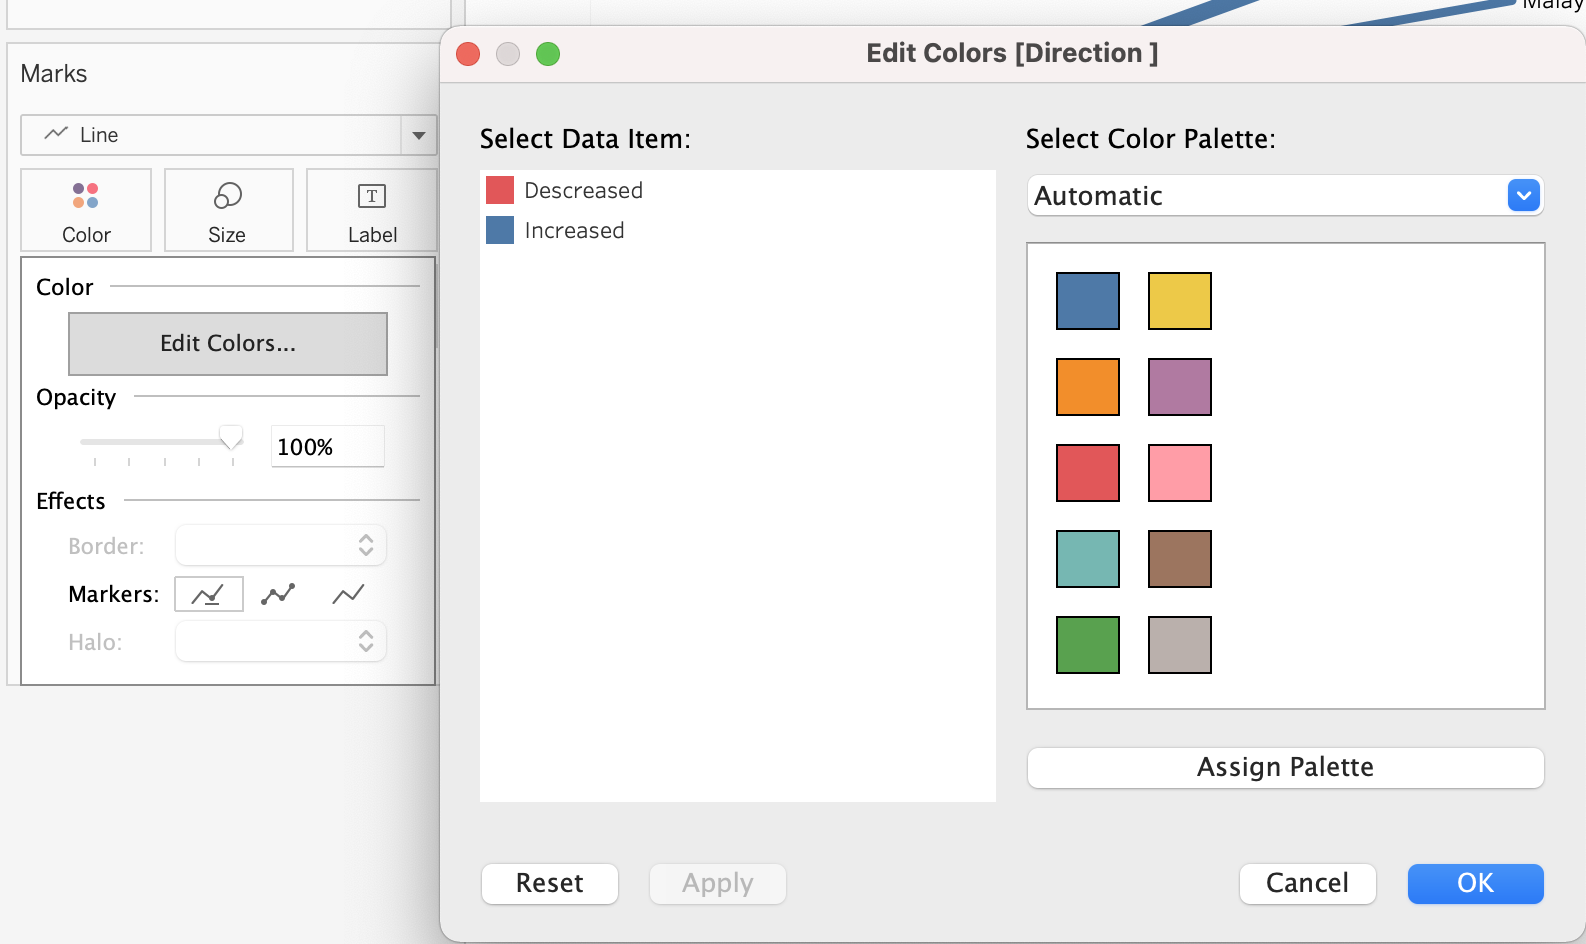Select automatic markers option
Image resolution: width=1586 pixels, height=944 pixels.
pos(209,594)
